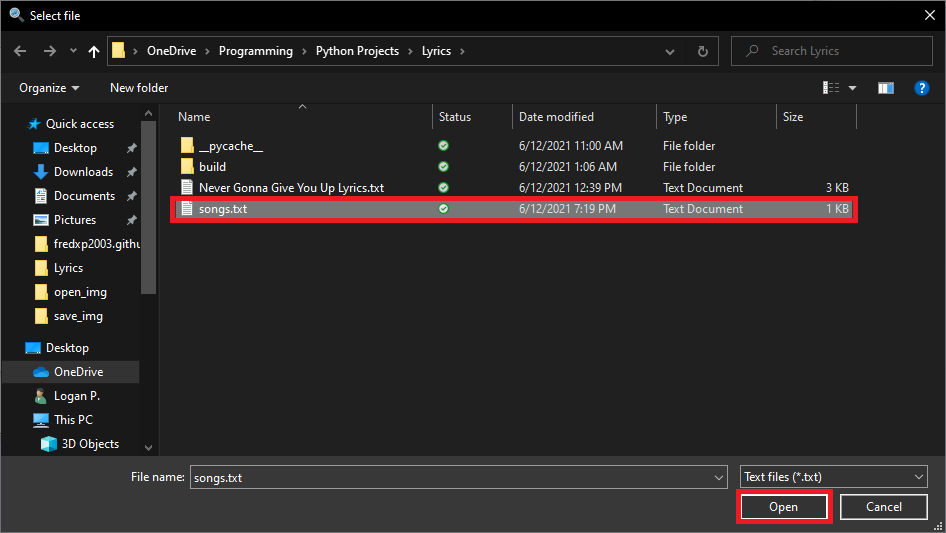Click the __pycache__ folder icon
Viewport: 946px width, 533px height.
click(x=187, y=145)
